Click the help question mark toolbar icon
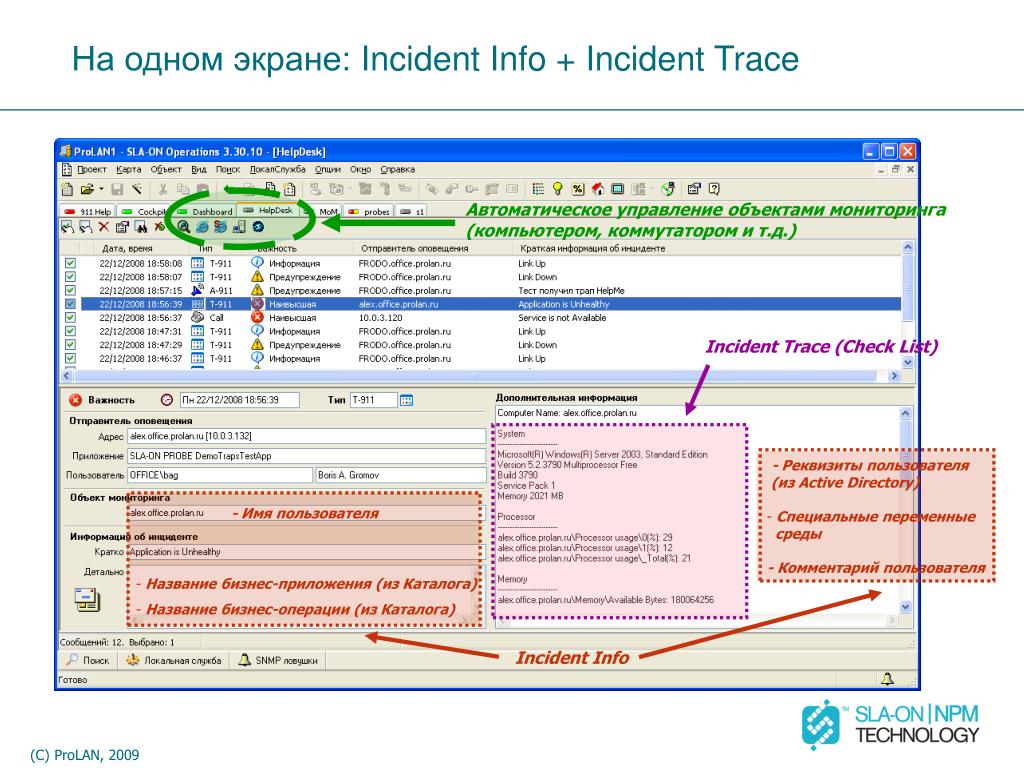The height and width of the screenshot is (768, 1024). click(x=714, y=189)
